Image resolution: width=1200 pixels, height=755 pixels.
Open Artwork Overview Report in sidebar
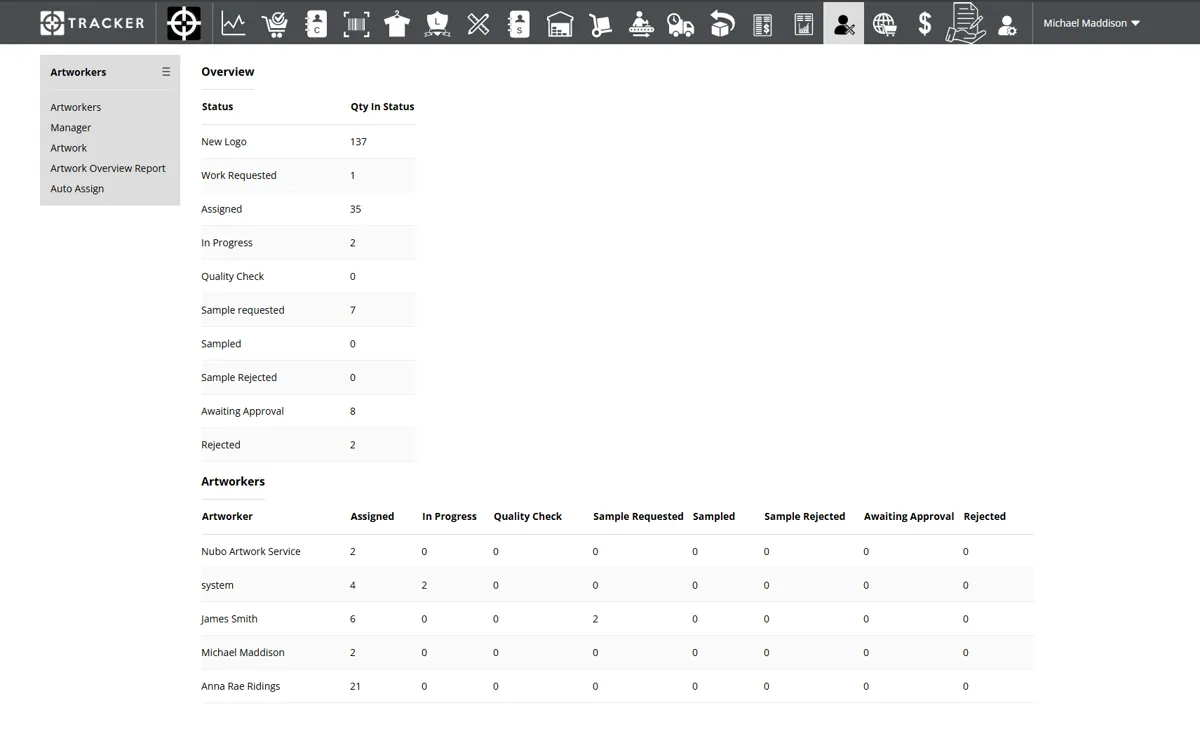pos(108,168)
